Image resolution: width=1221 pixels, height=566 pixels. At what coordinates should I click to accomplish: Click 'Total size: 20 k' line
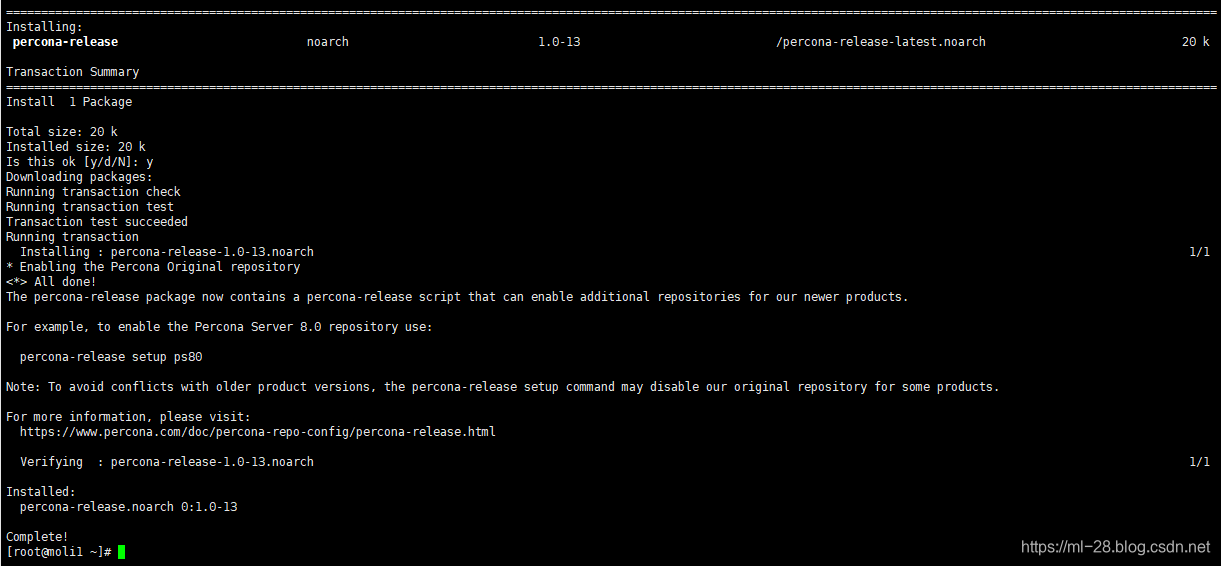point(62,132)
